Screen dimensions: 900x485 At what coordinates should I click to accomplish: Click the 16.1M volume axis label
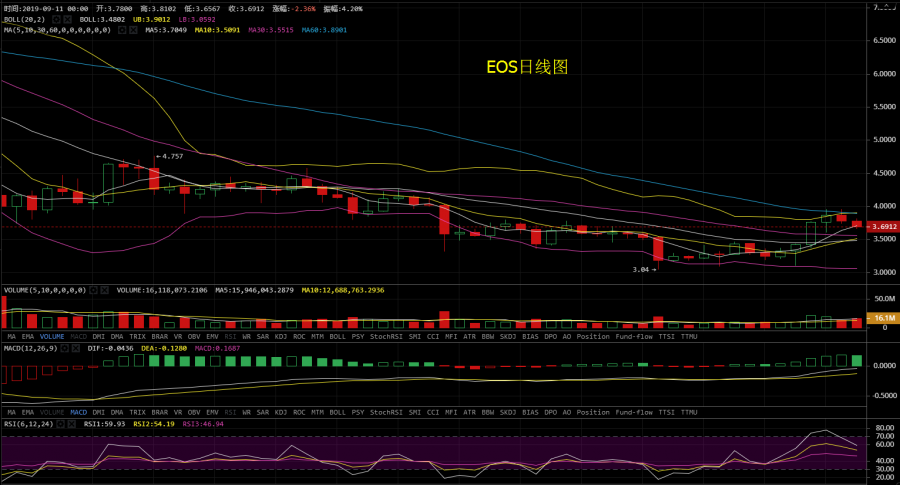[x=883, y=318]
